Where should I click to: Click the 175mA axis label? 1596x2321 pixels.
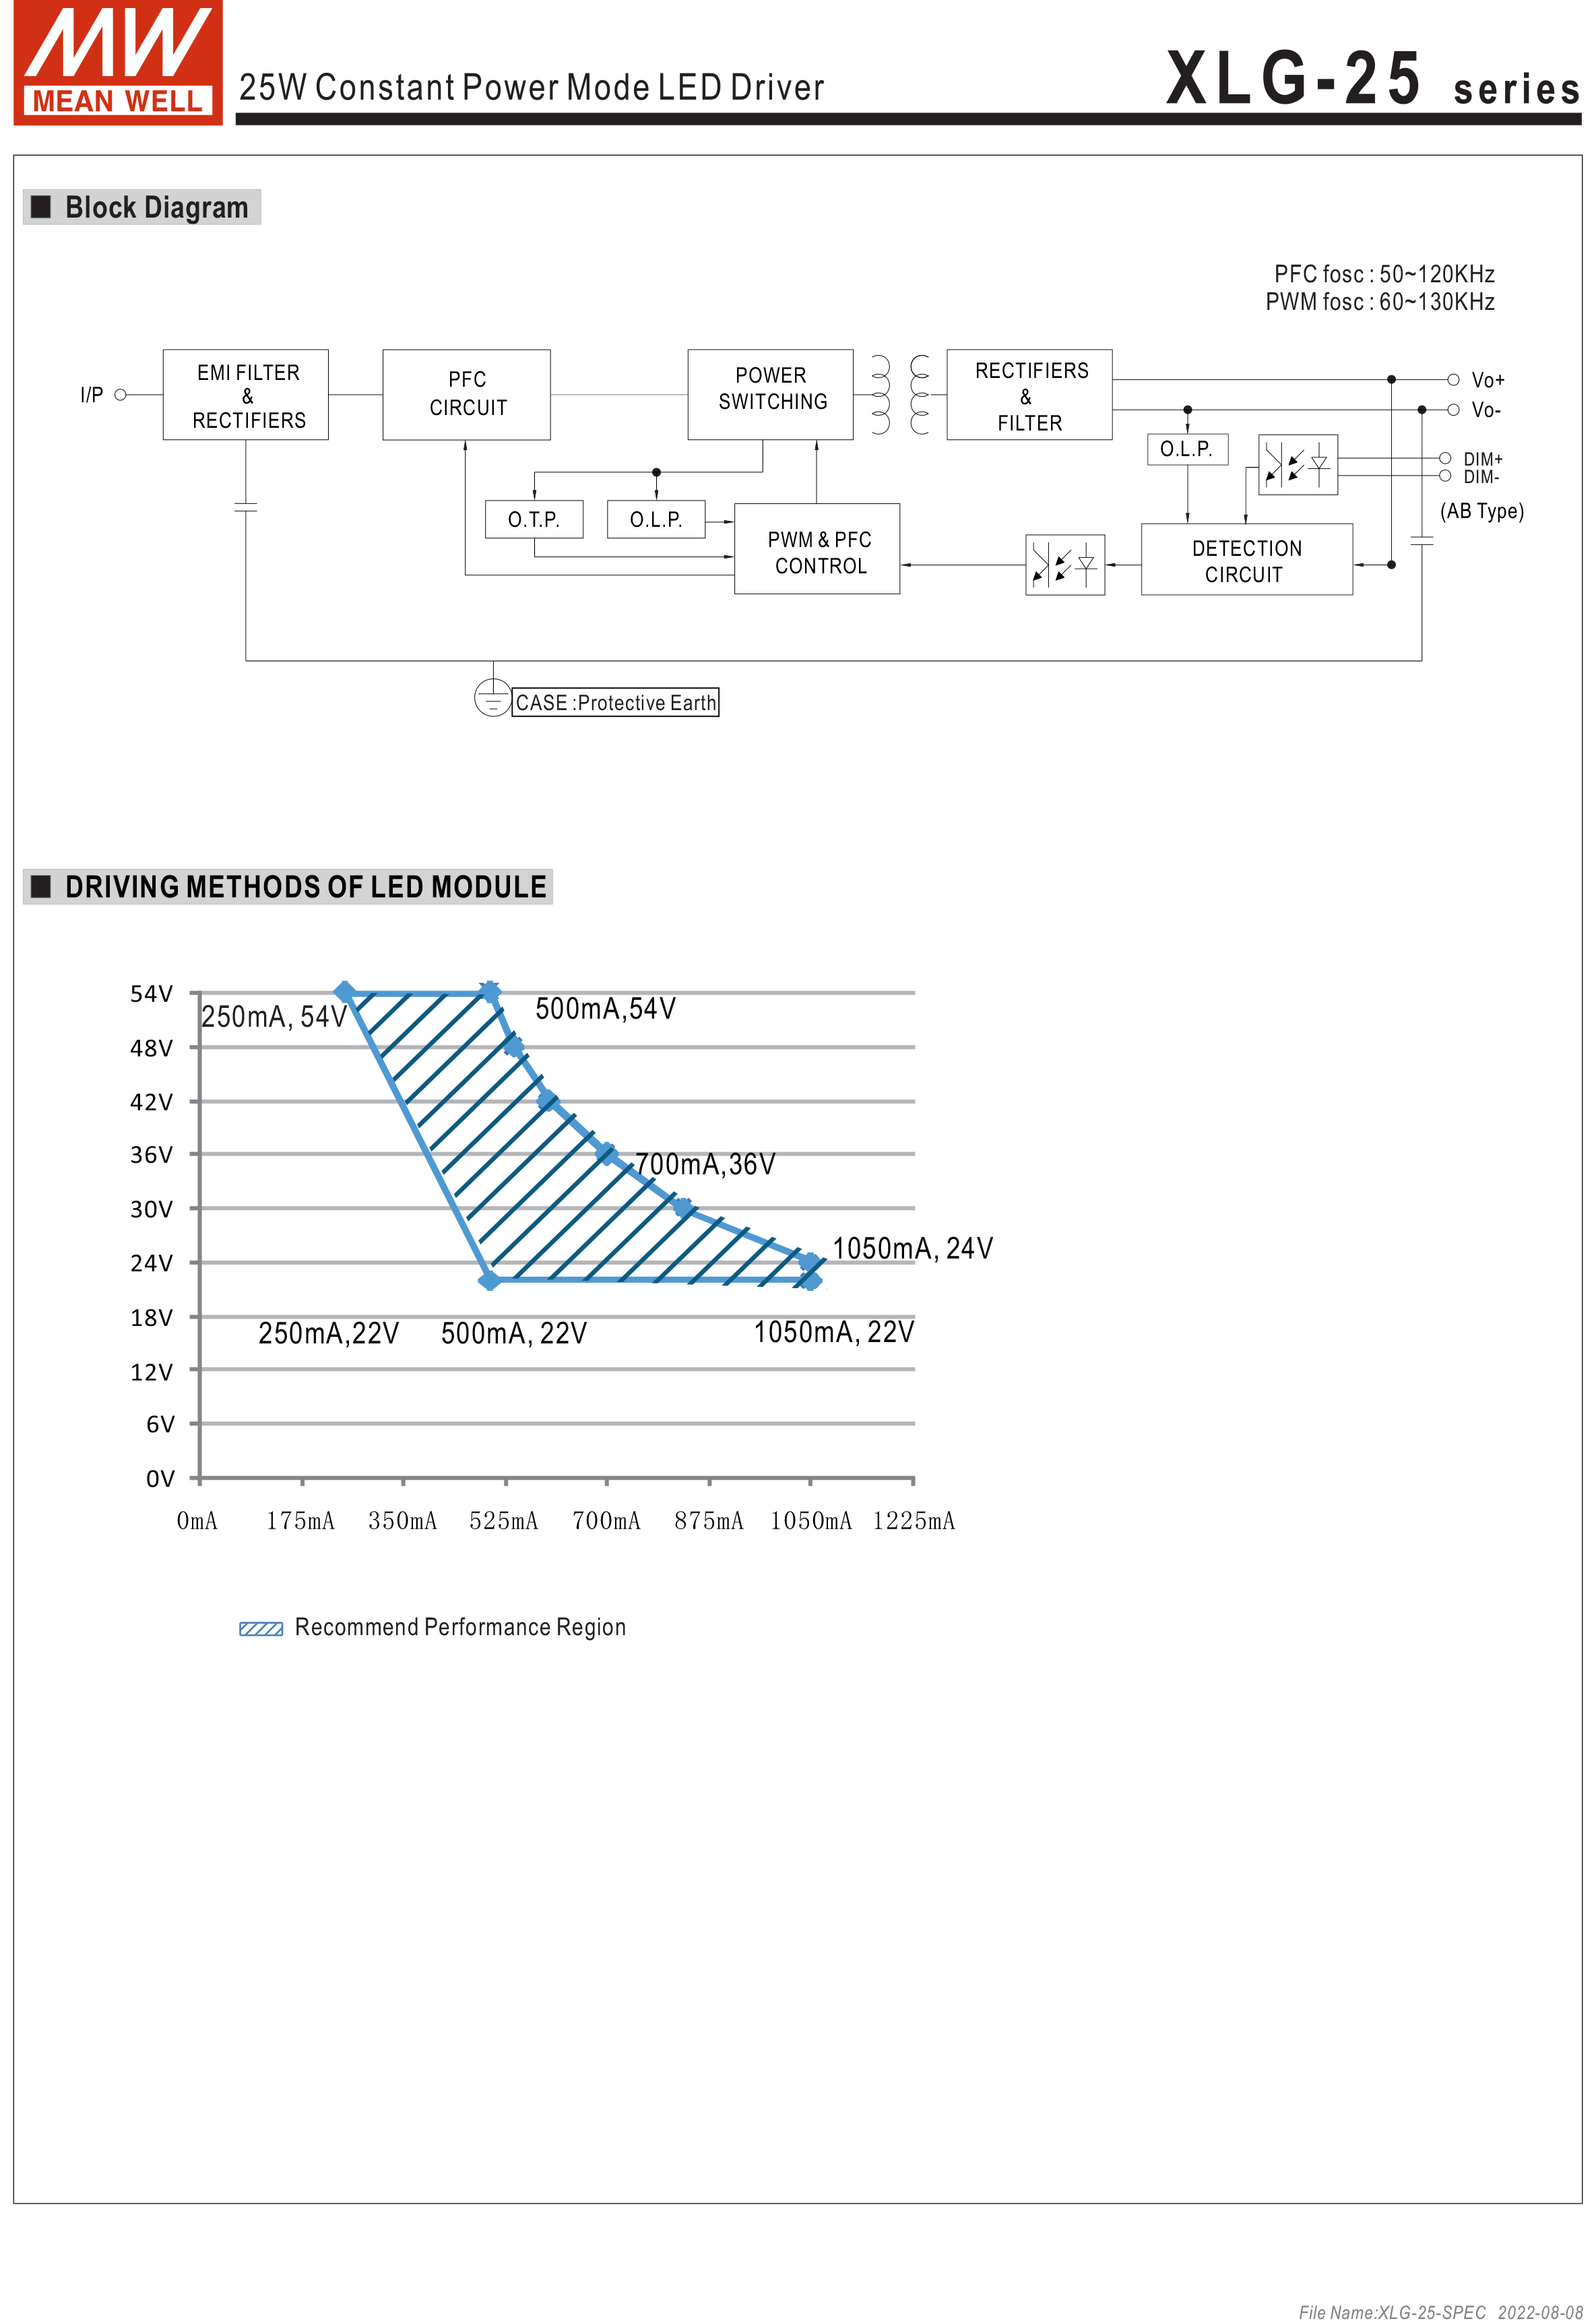pos(300,1521)
